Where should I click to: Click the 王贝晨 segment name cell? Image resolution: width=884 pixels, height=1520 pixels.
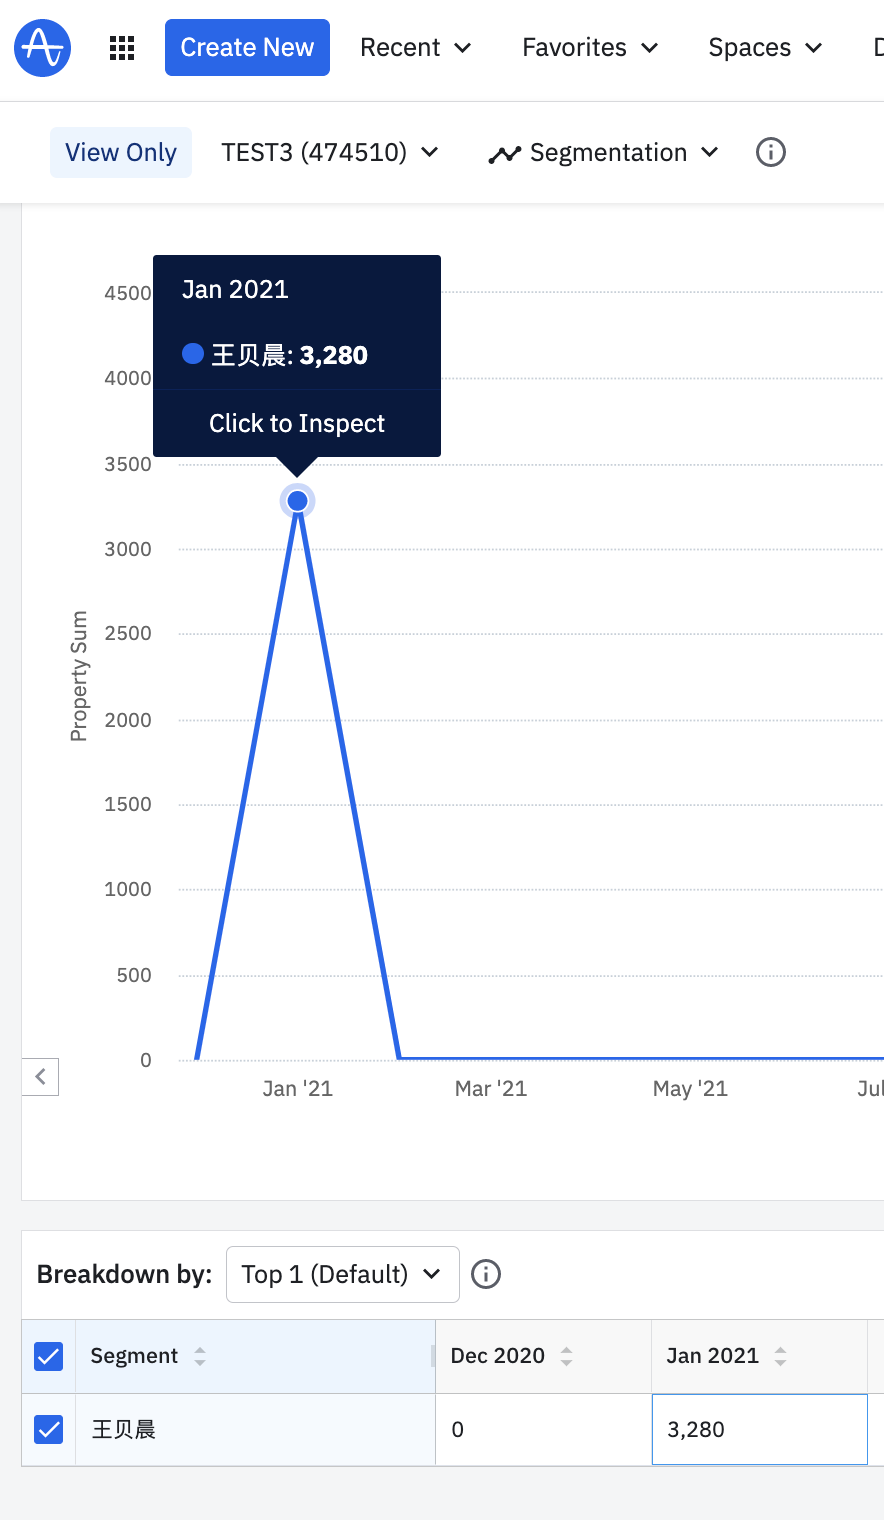click(x=255, y=1429)
